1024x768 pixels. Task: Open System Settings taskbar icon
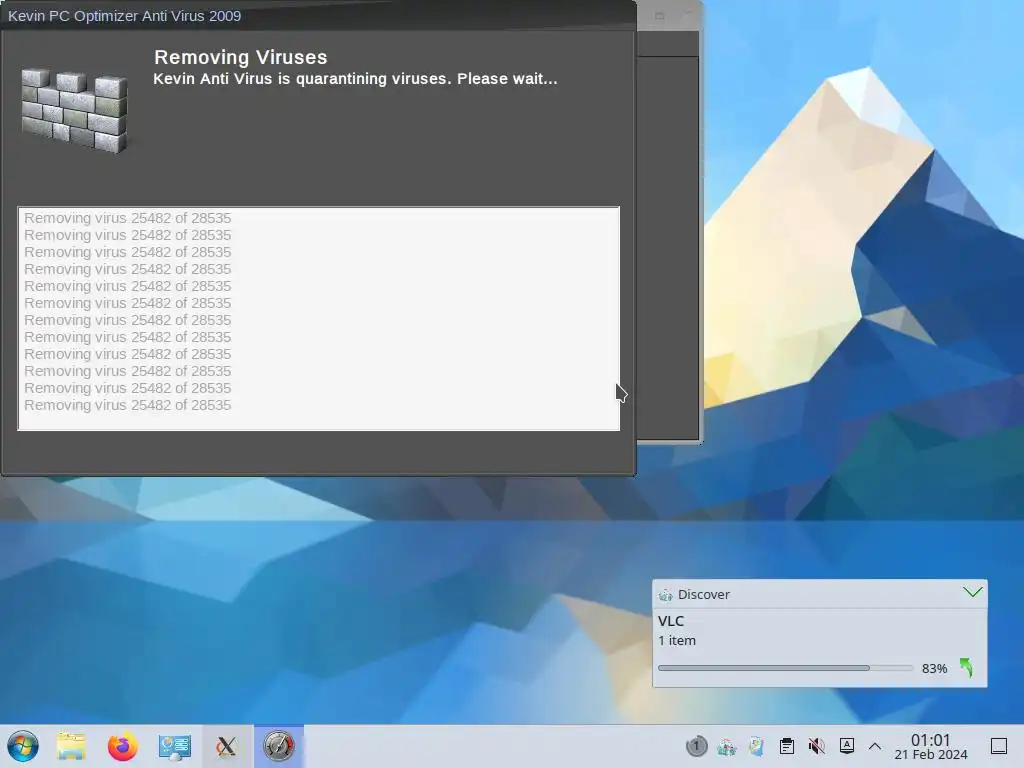(x=174, y=746)
